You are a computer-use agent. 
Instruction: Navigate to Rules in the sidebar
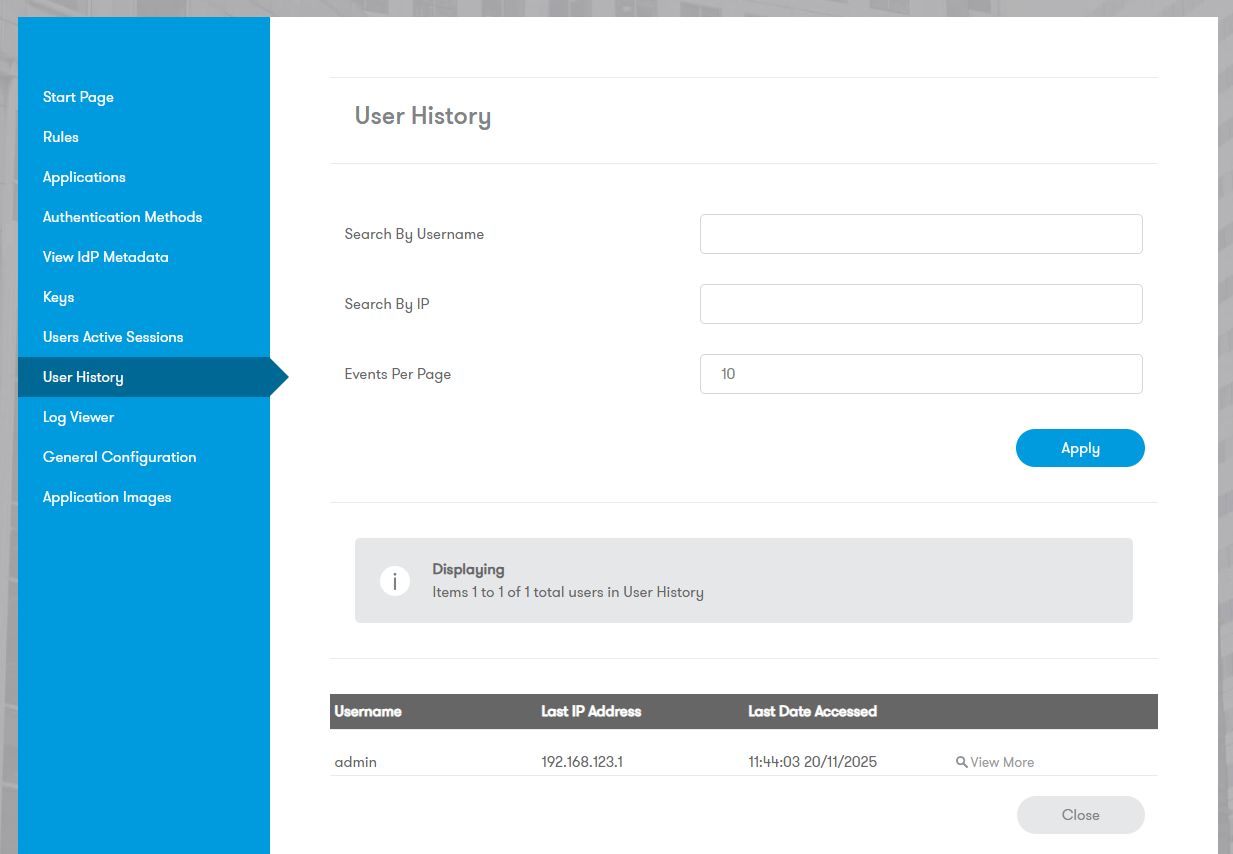pos(60,137)
